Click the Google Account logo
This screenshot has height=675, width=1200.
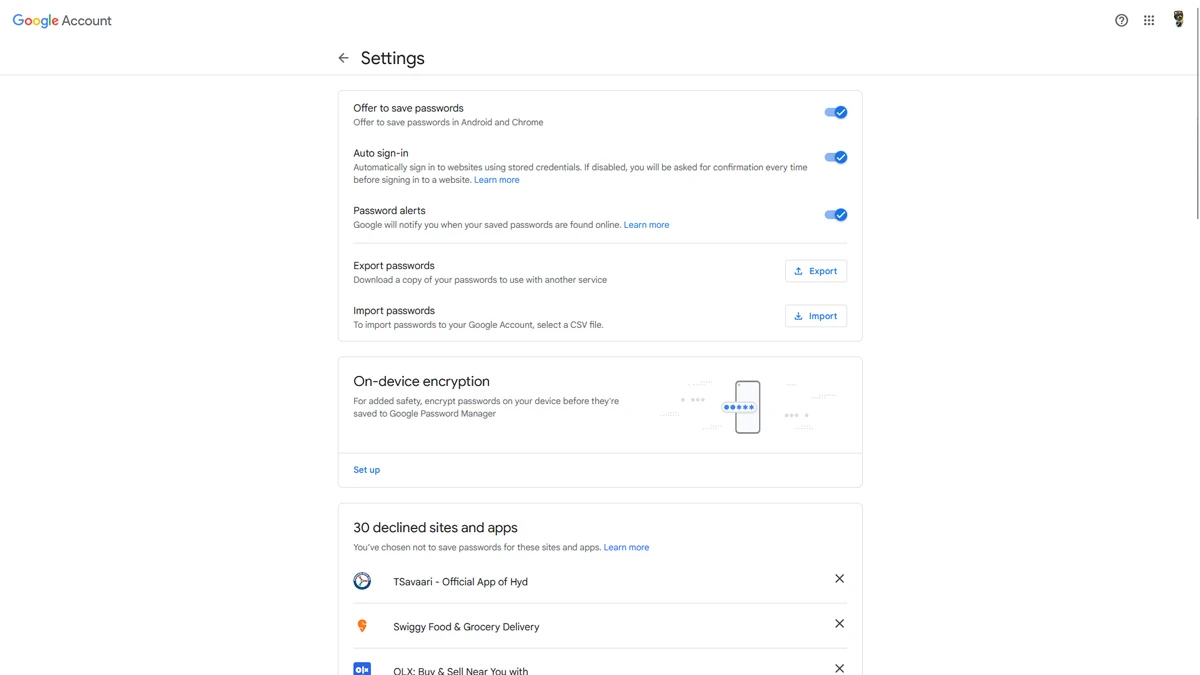pyautogui.click(x=62, y=20)
